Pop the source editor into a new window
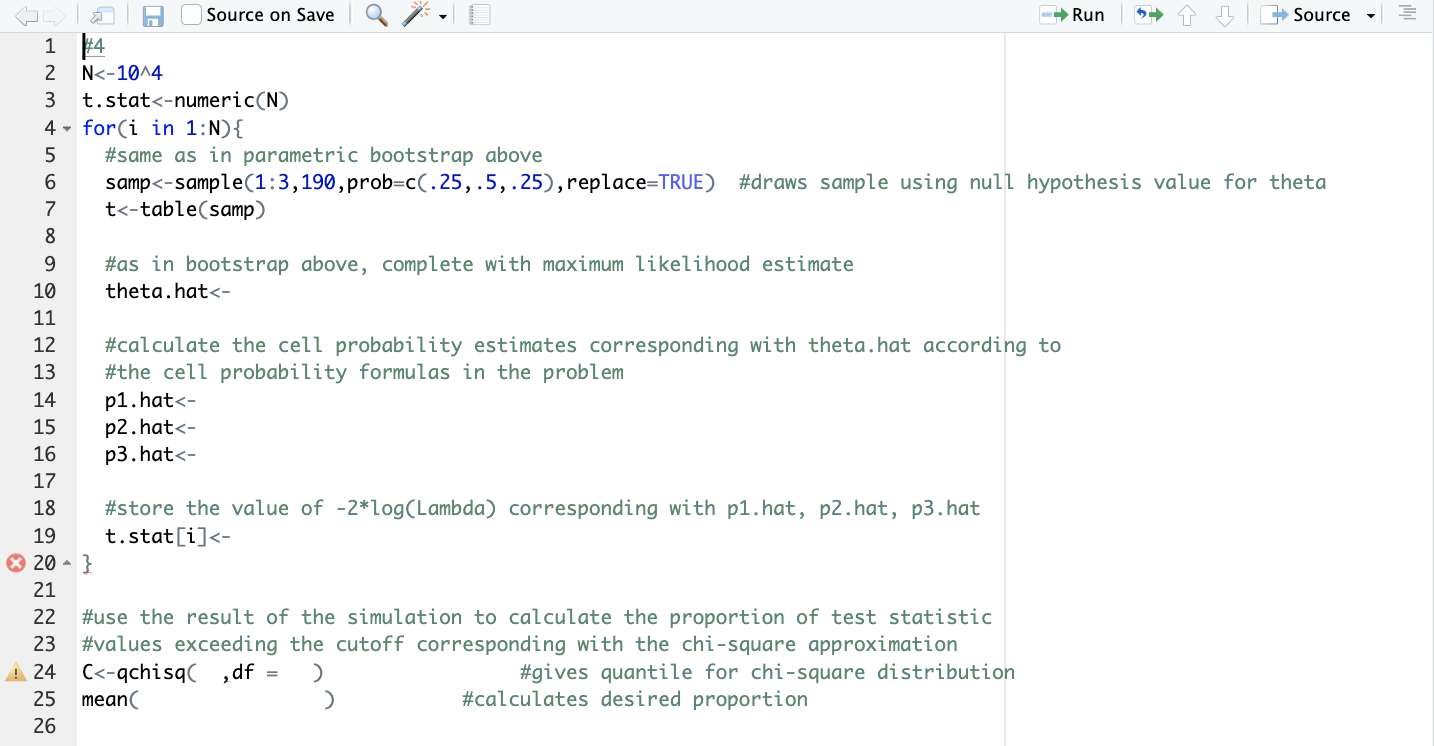The height and width of the screenshot is (746, 1434). pos(101,14)
